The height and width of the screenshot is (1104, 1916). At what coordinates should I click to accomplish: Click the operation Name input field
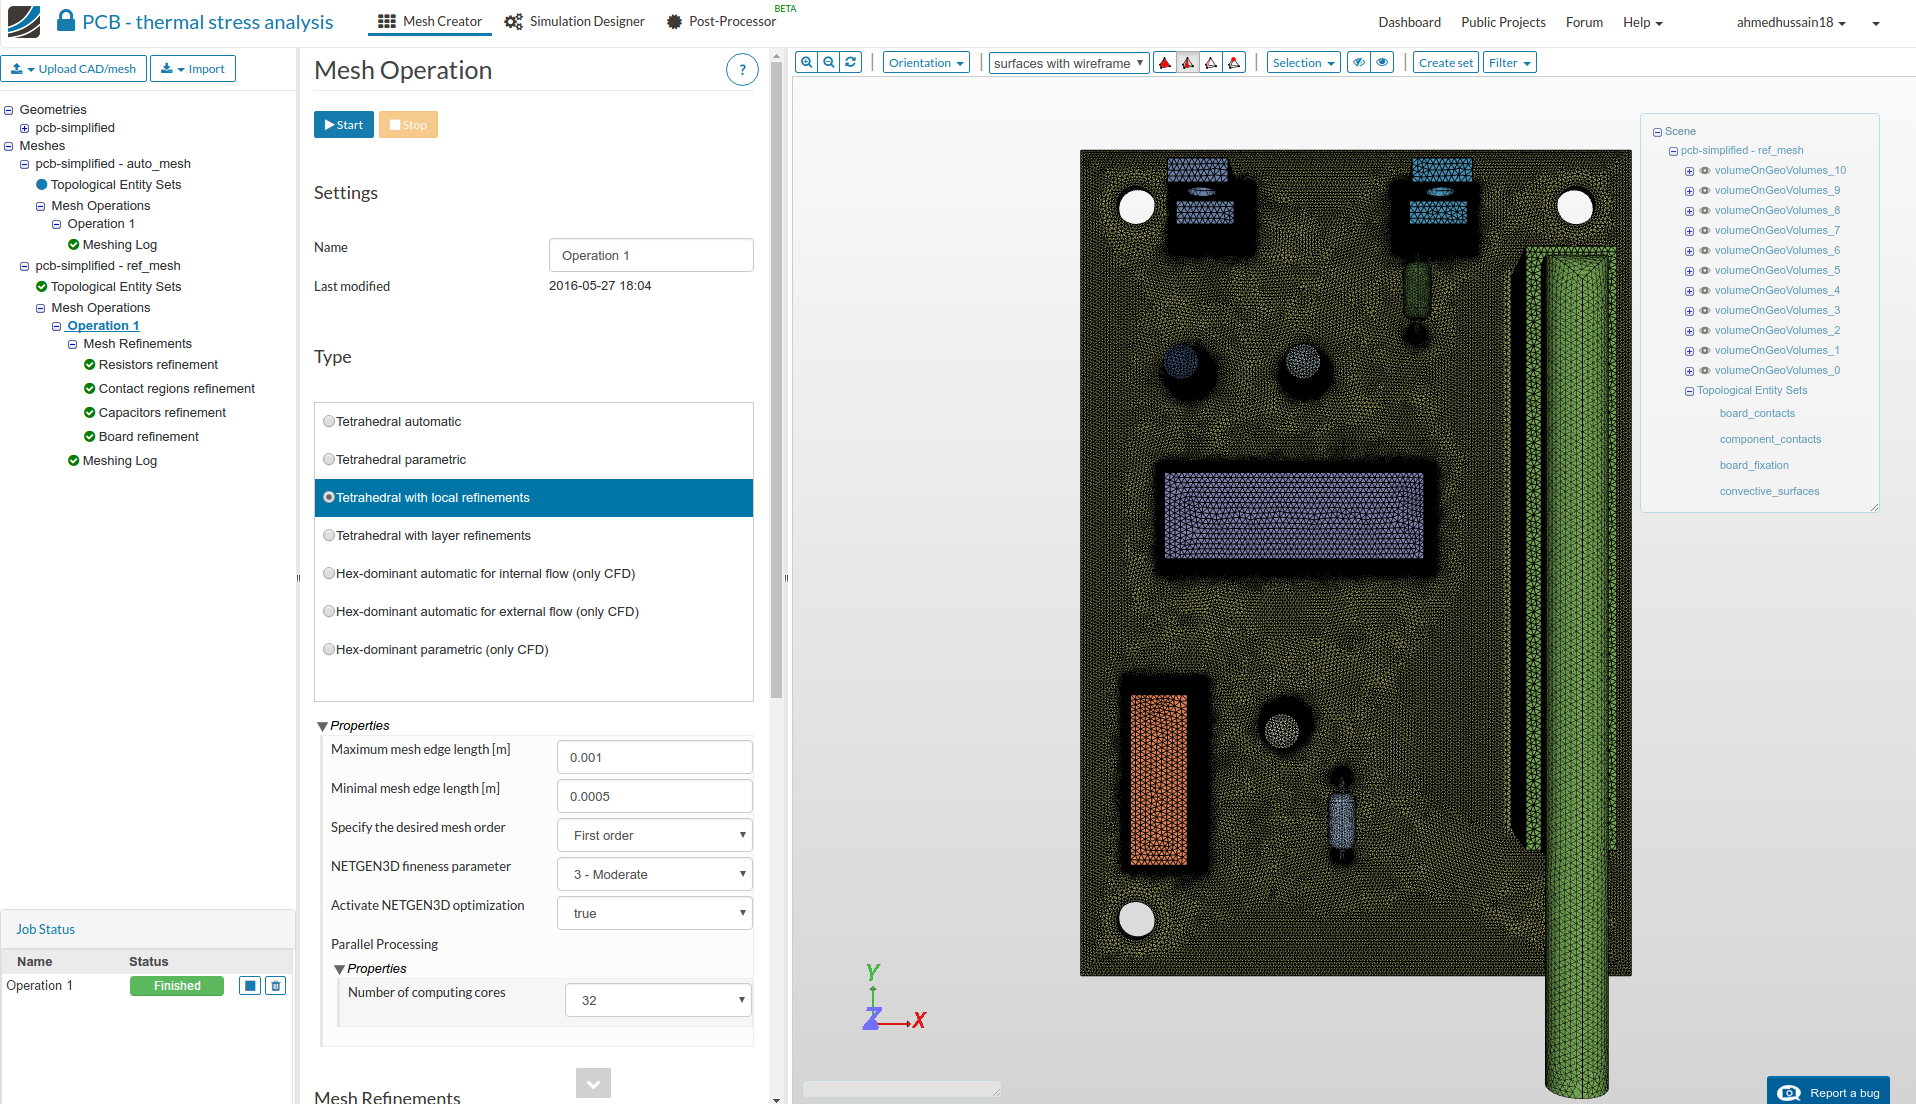coord(651,255)
